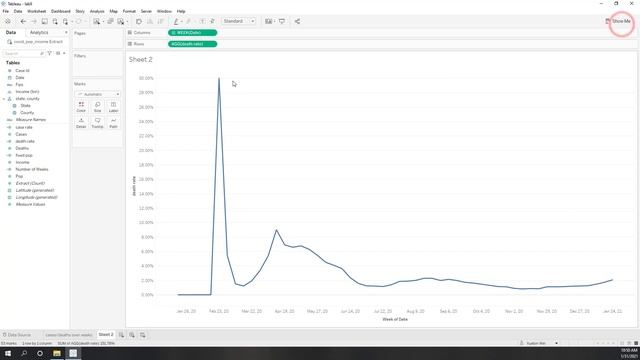Click the data pane Search field
The width and height of the screenshot is (640, 360).
click(23, 53)
